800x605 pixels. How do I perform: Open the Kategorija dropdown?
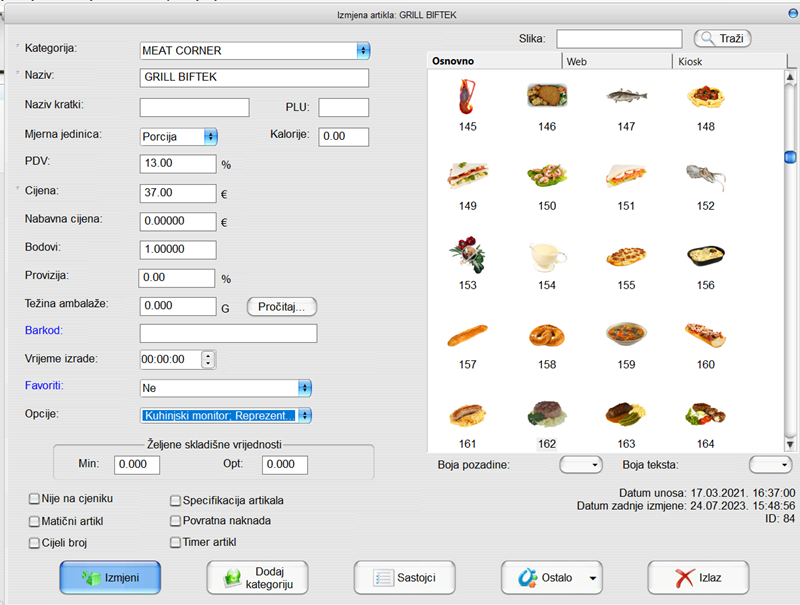[x=362, y=50]
